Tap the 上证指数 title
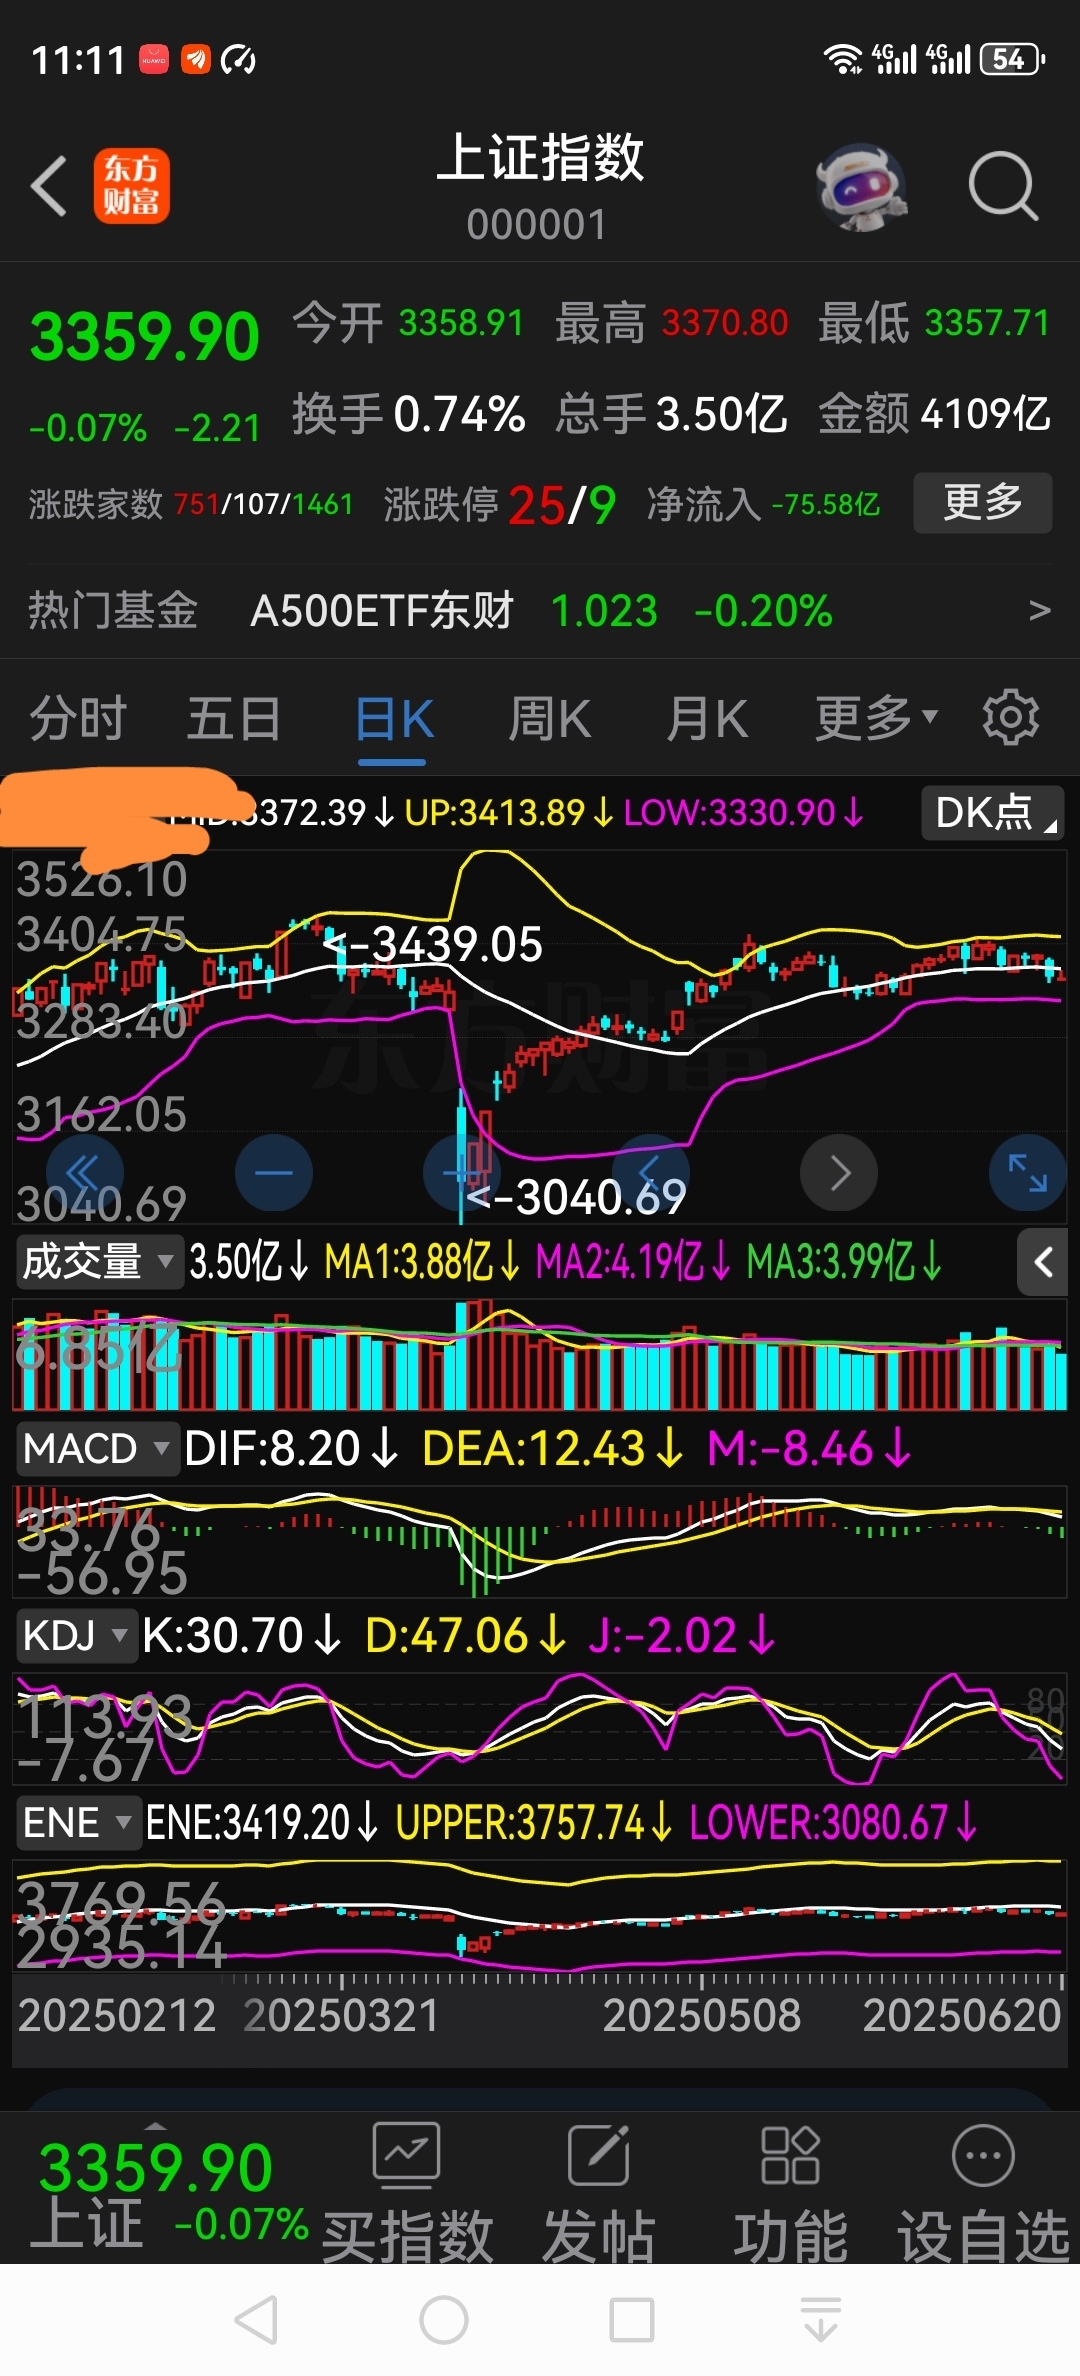The height and width of the screenshot is (2376, 1080). (x=540, y=158)
